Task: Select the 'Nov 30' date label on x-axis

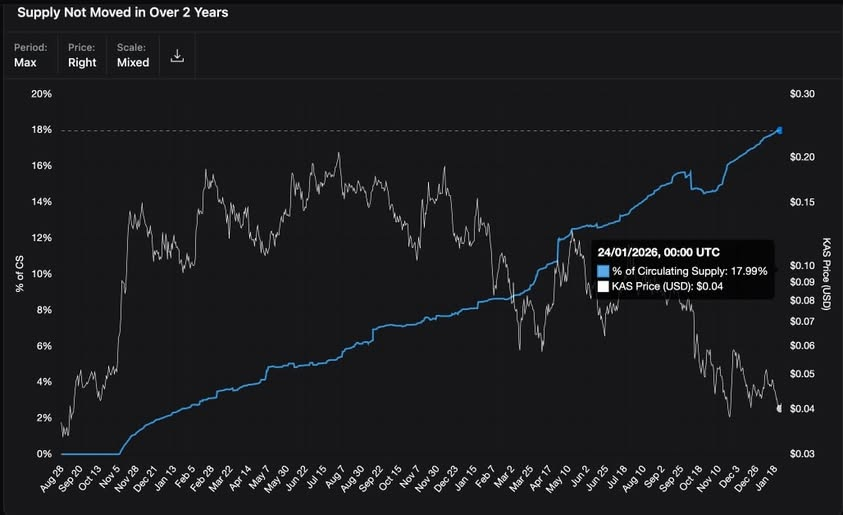Action: pos(427,478)
